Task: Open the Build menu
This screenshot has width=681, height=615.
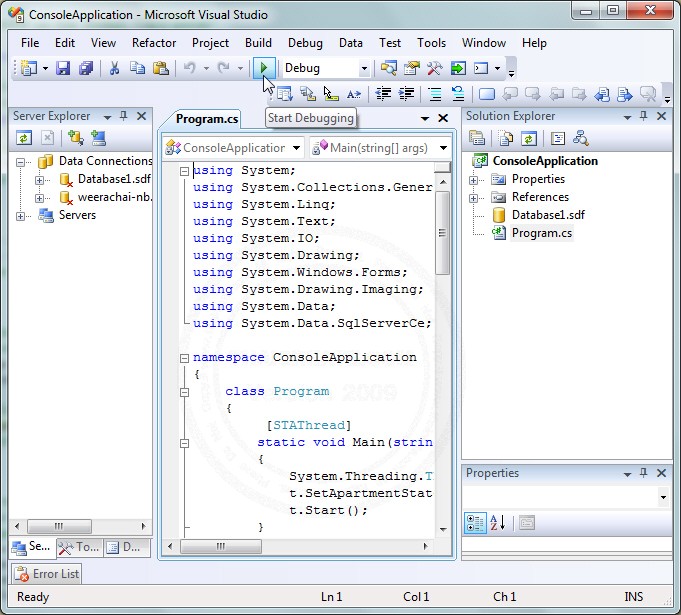Action: click(x=258, y=43)
